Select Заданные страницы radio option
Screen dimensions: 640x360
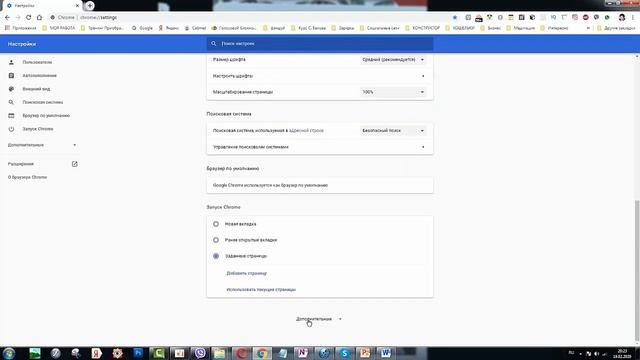[216, 256]
